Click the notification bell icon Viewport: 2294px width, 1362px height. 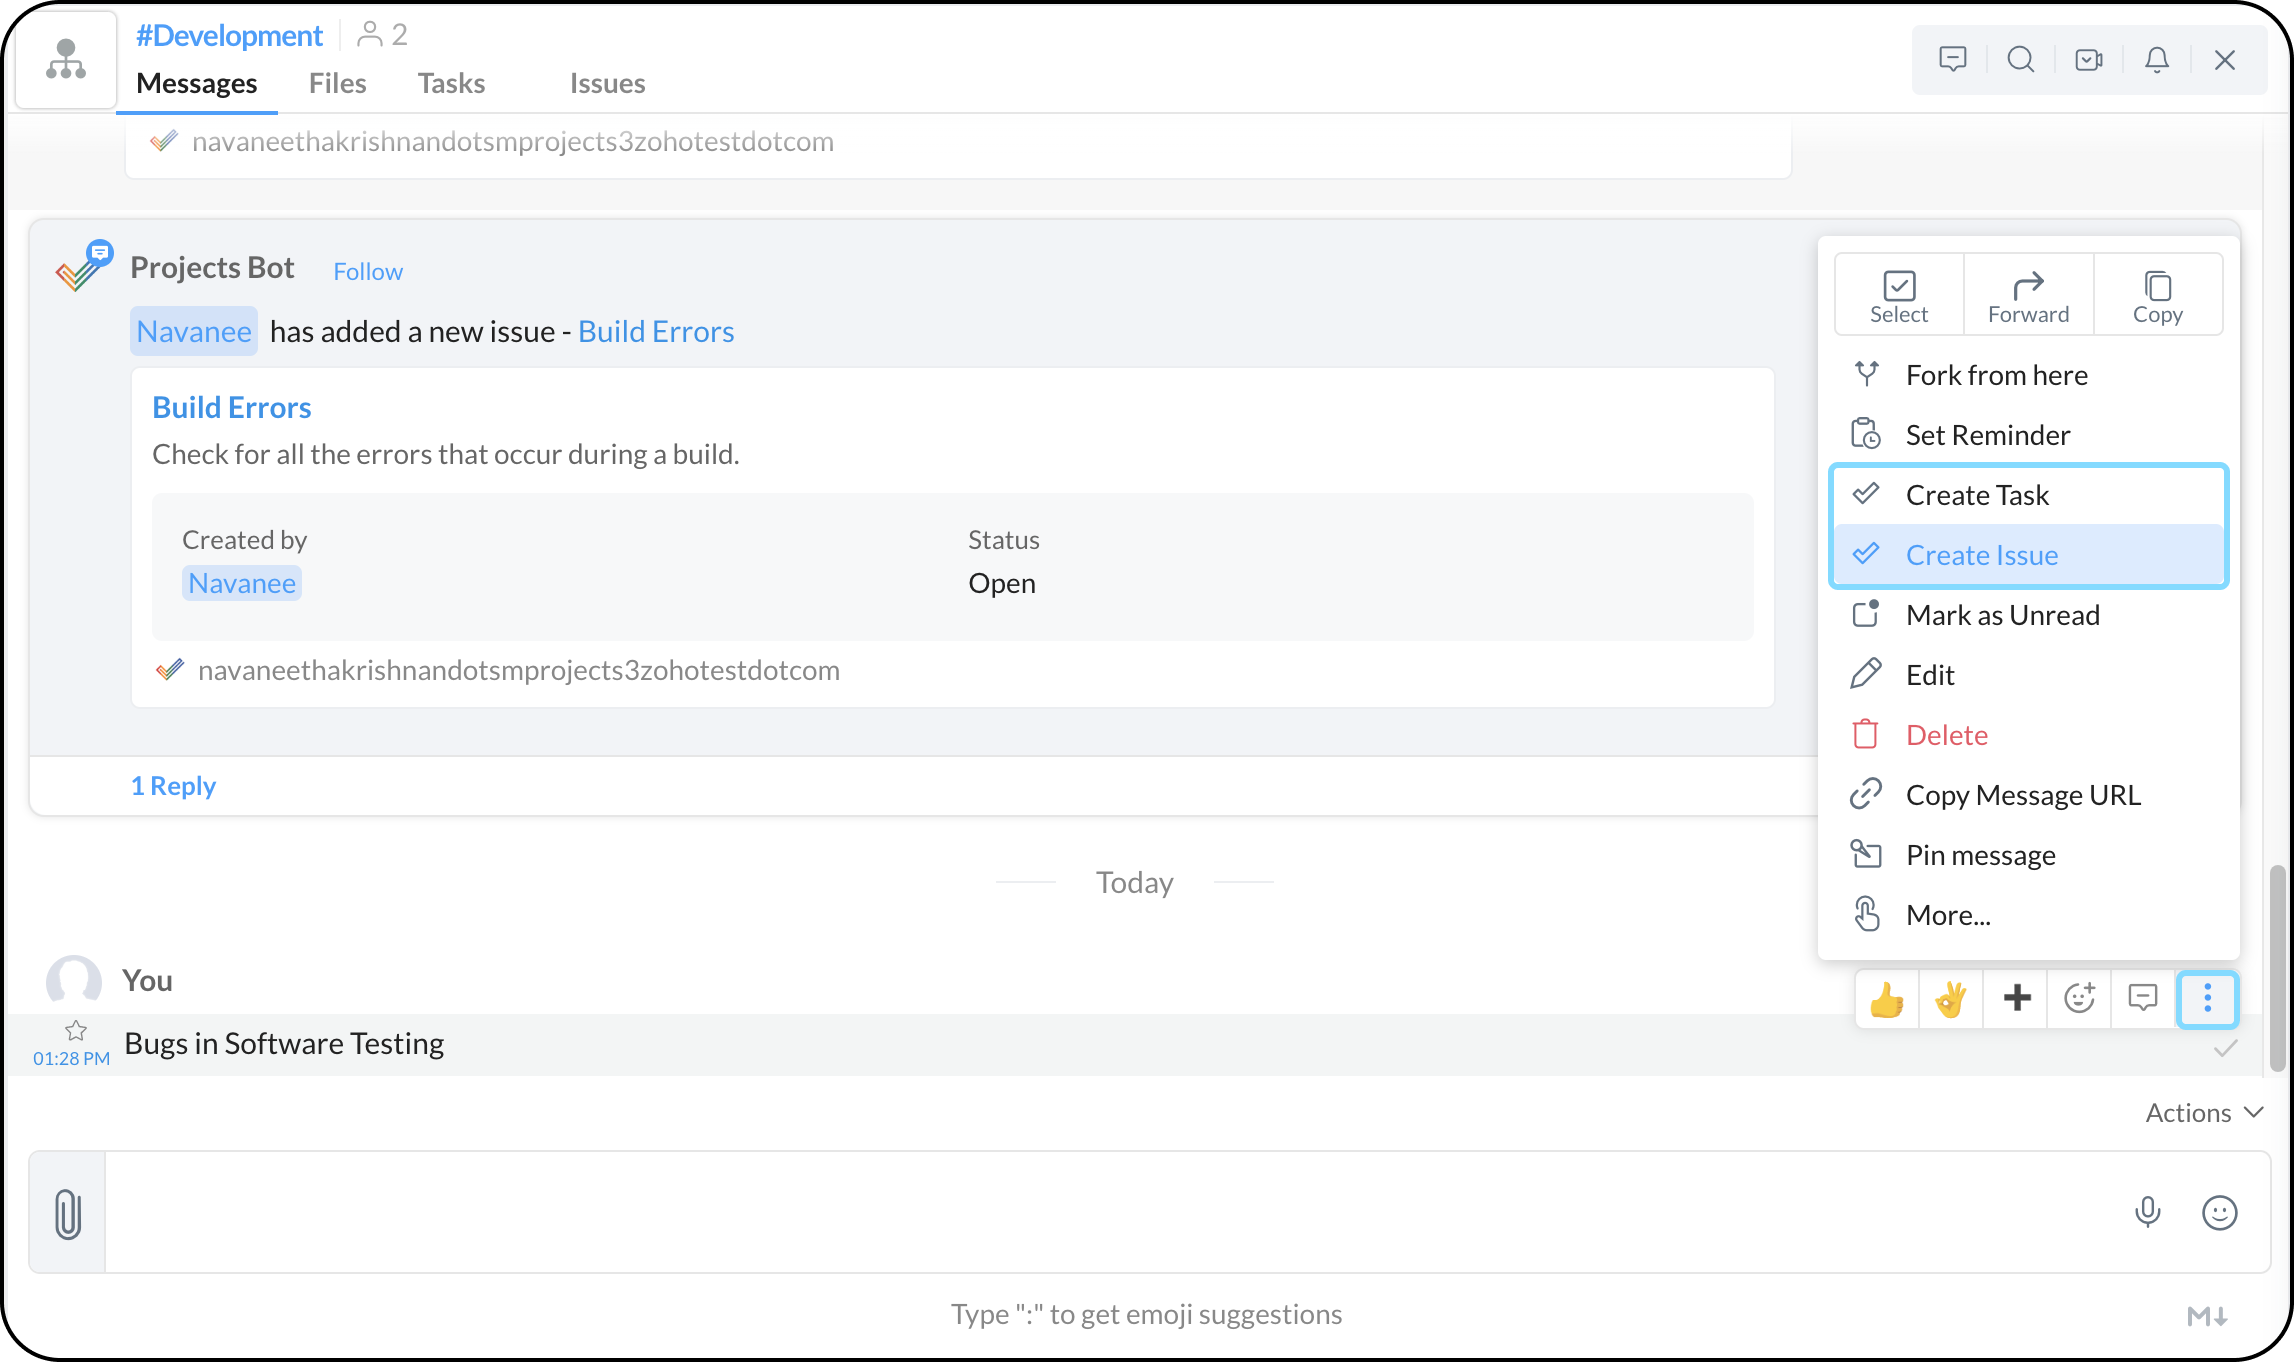(x=2157, y=60)
